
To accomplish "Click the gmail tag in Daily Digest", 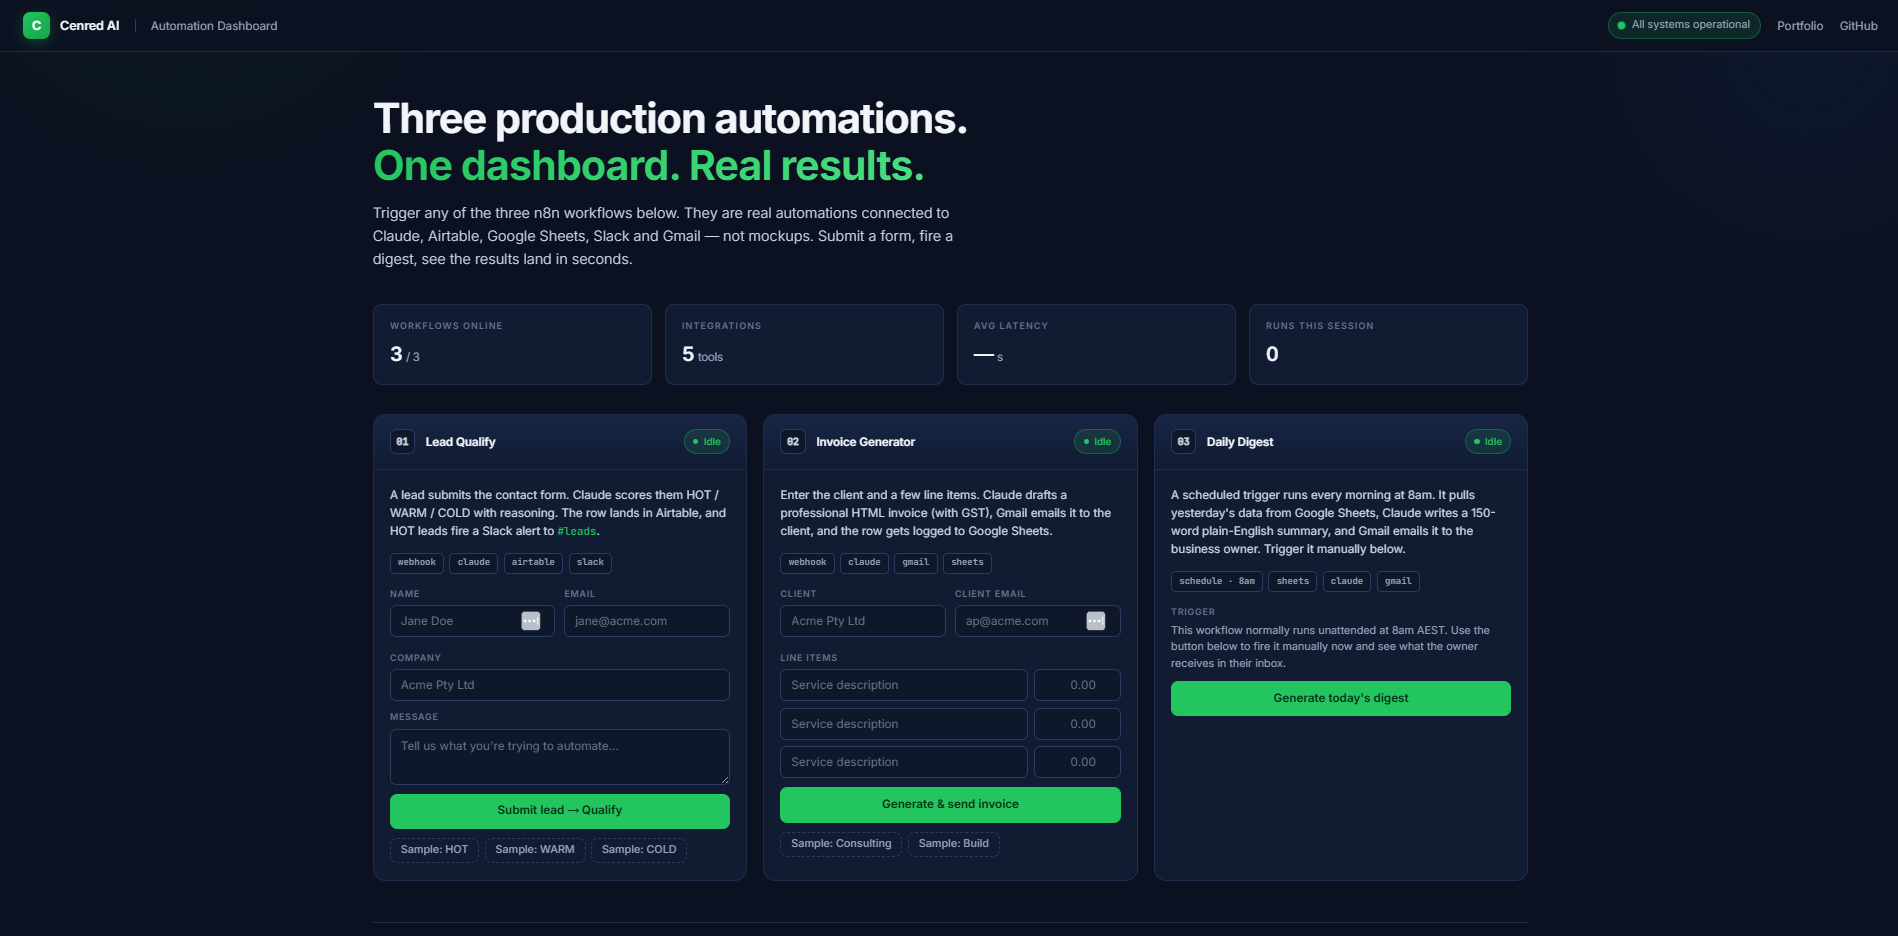I will [1398, 582].
